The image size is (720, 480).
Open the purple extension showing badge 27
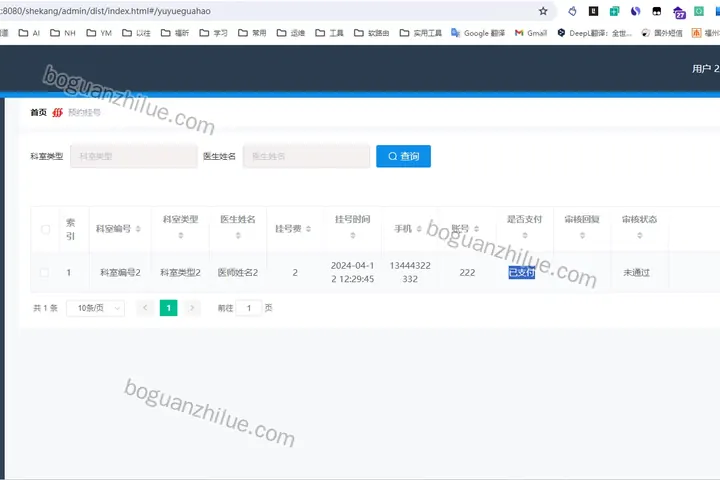[679, 12]
